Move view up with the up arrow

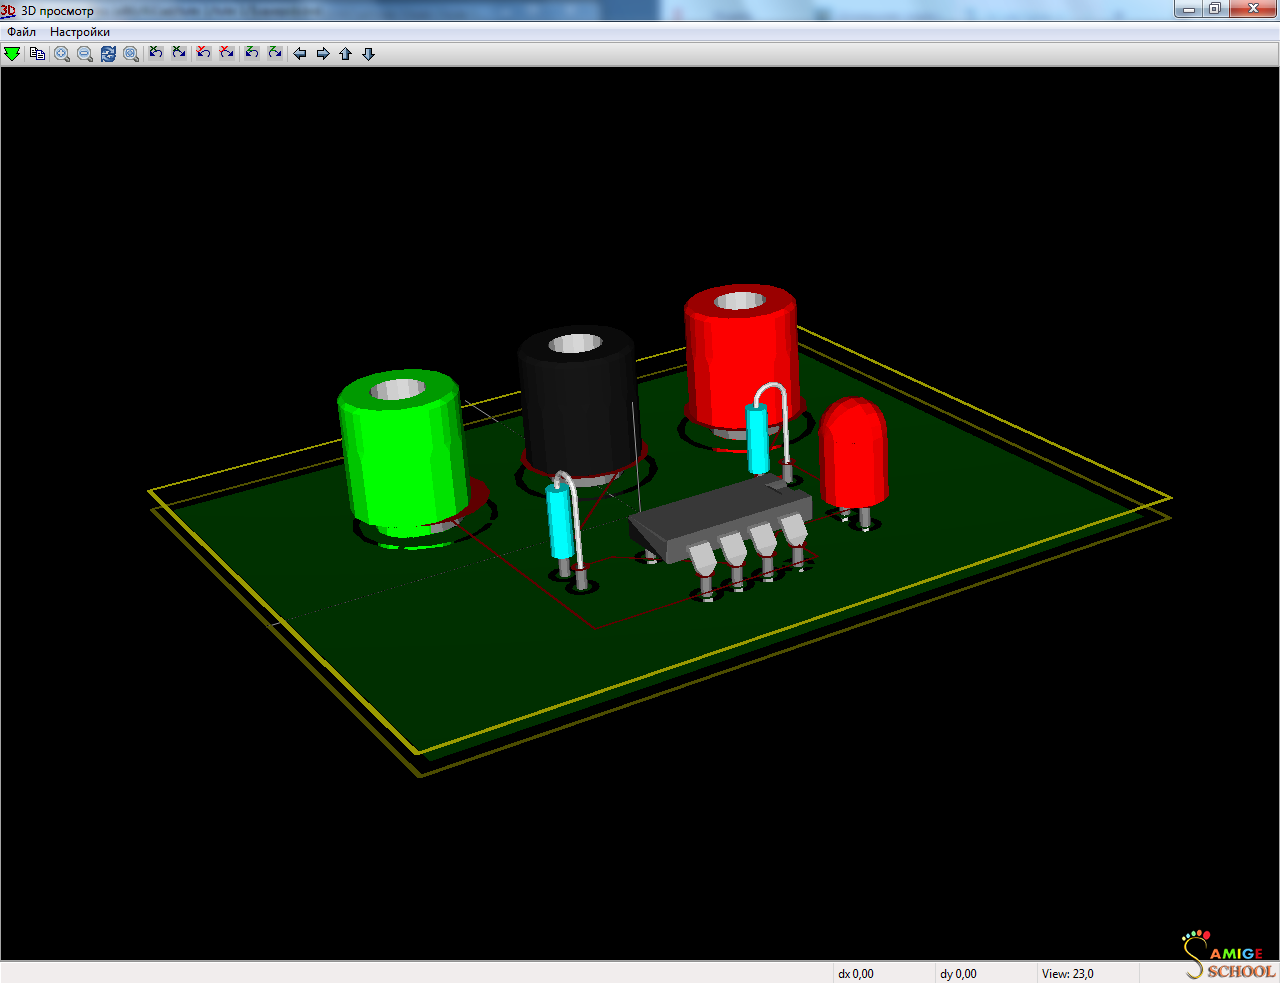click(346, 54)
